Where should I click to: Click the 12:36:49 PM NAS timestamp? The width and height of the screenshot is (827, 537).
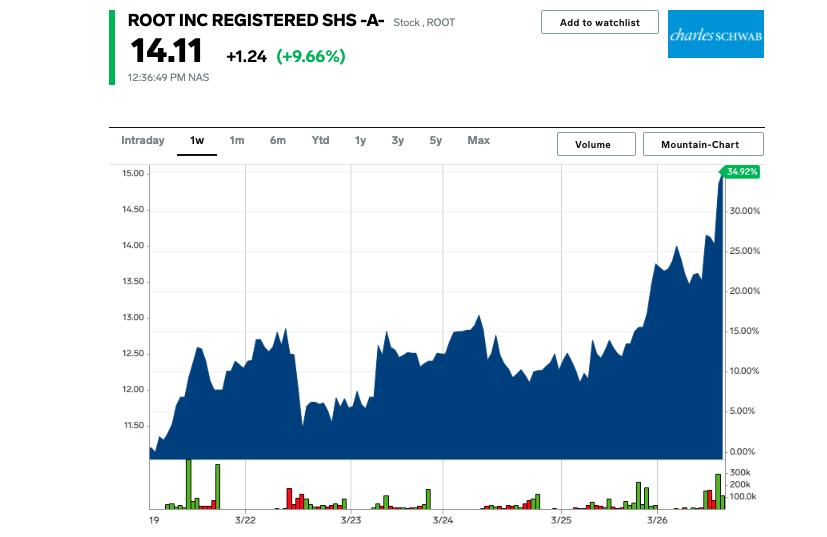pos(168,78)
